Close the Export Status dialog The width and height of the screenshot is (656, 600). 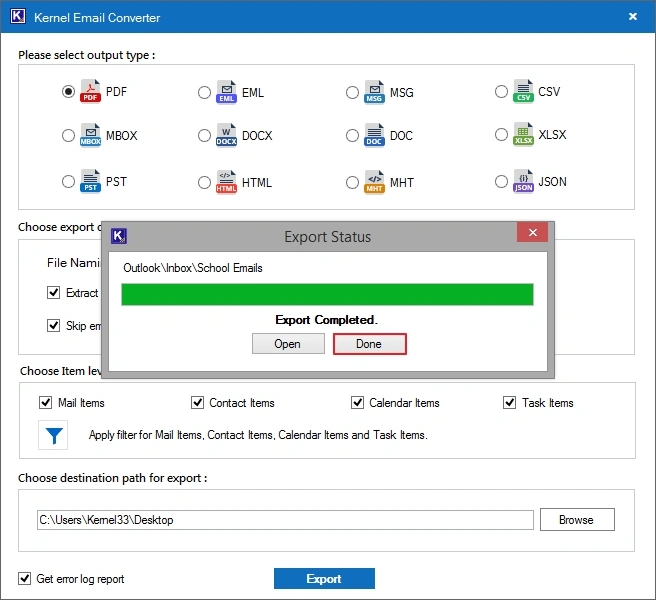[532, 232]
